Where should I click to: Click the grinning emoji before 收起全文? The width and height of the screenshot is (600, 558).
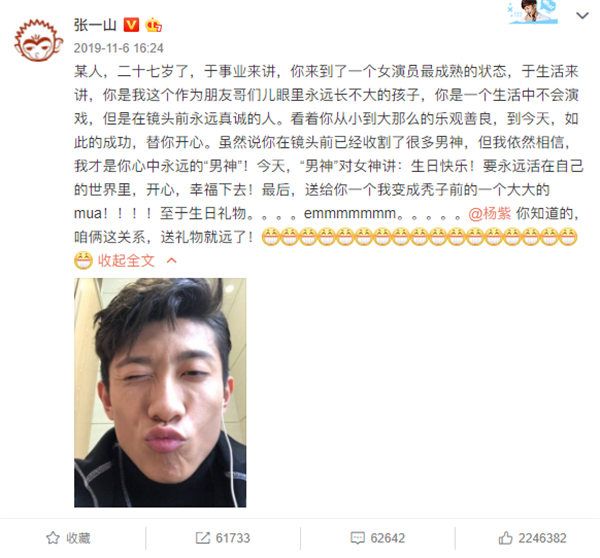coord(83,261)
